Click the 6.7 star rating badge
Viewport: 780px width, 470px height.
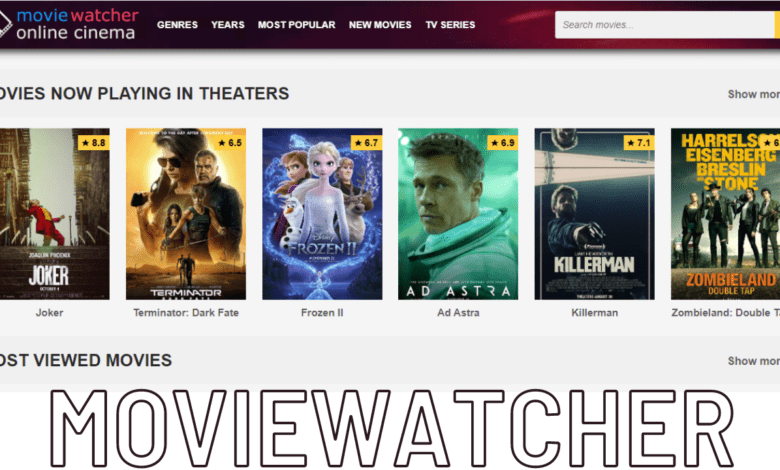367,143
